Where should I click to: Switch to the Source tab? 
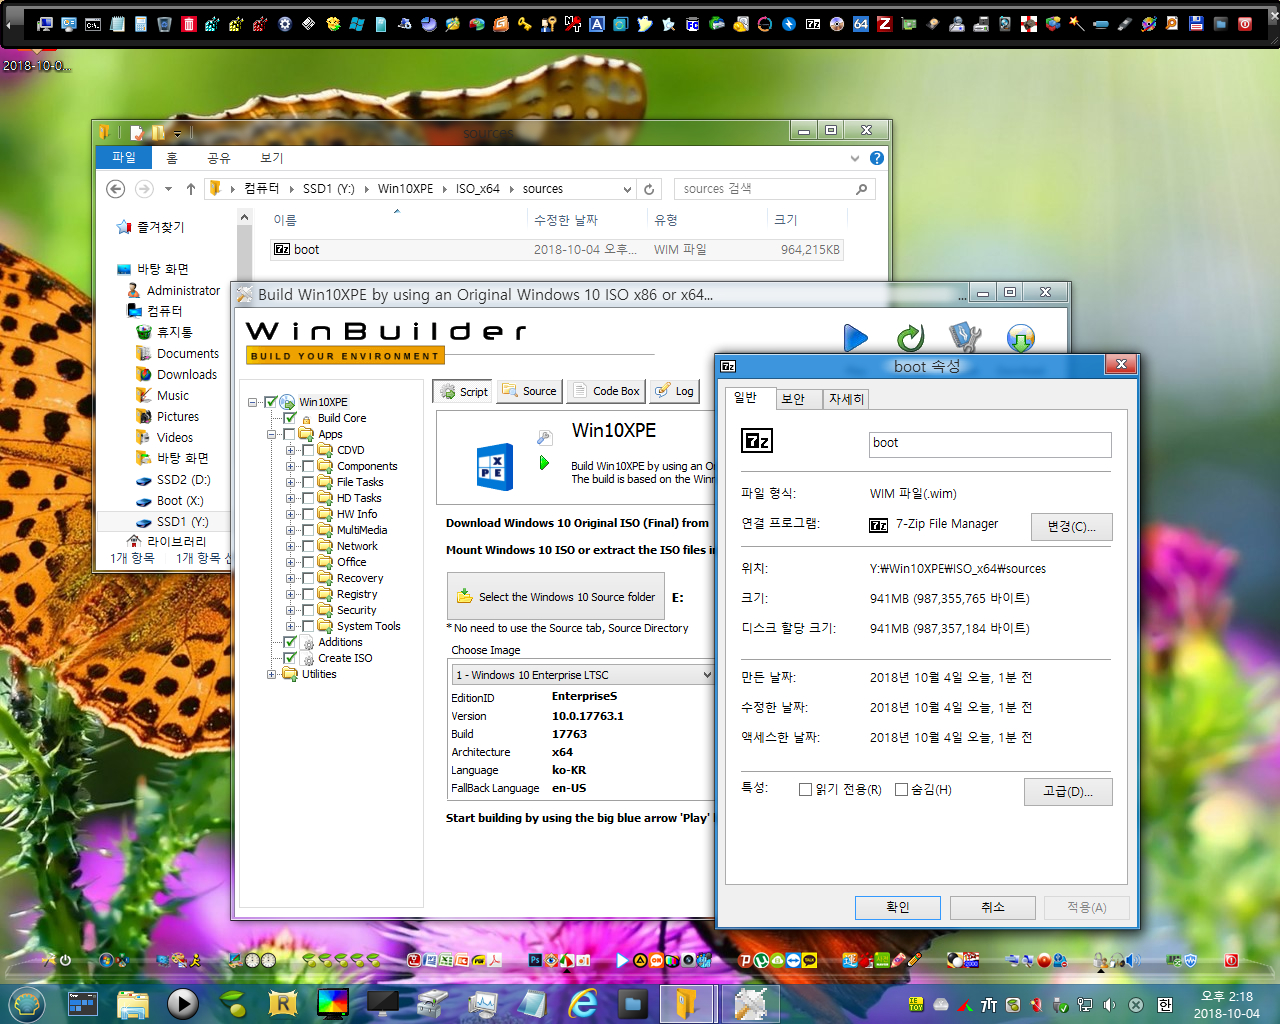tap(529, 391)
